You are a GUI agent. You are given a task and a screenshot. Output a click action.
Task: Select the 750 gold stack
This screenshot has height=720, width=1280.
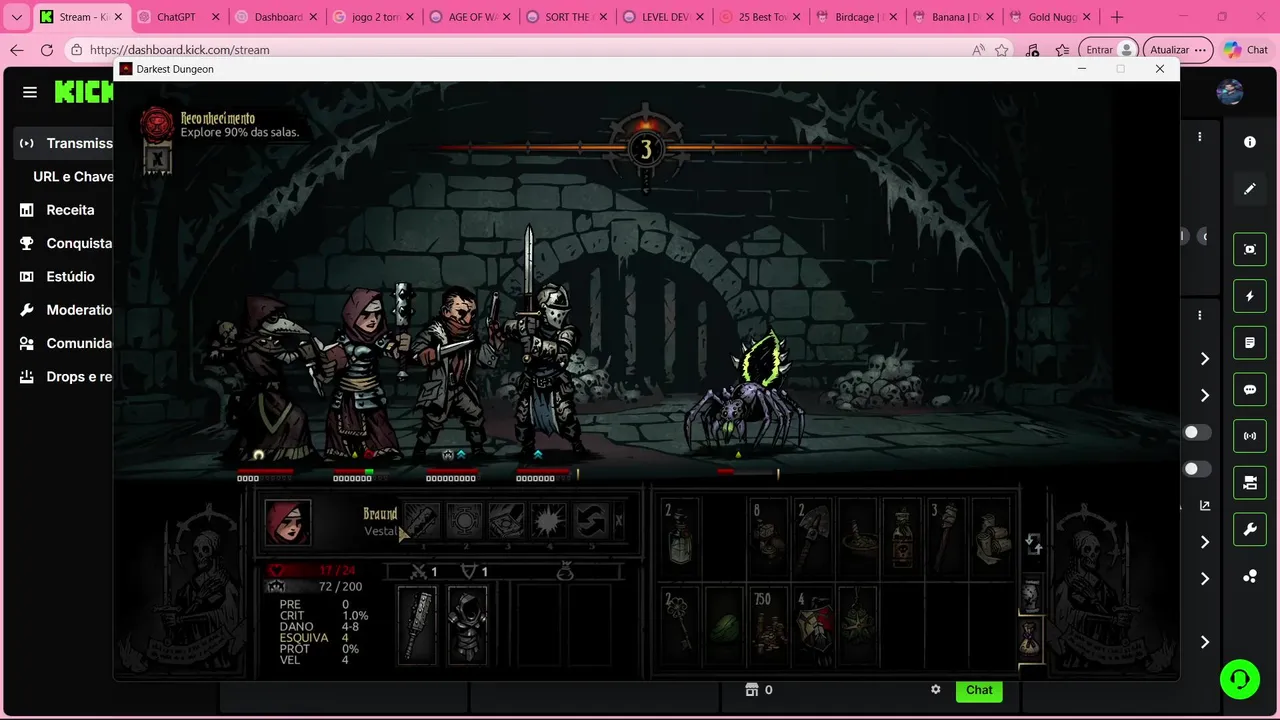tap(769, 625)
